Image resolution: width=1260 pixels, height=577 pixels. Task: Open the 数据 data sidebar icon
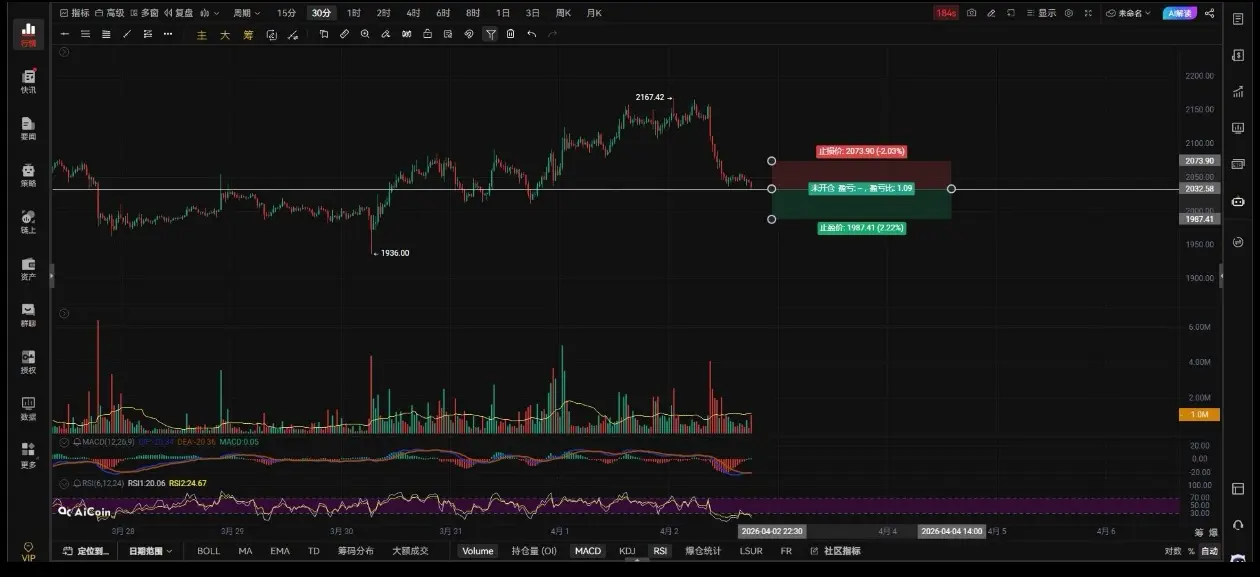coord(28,409)
